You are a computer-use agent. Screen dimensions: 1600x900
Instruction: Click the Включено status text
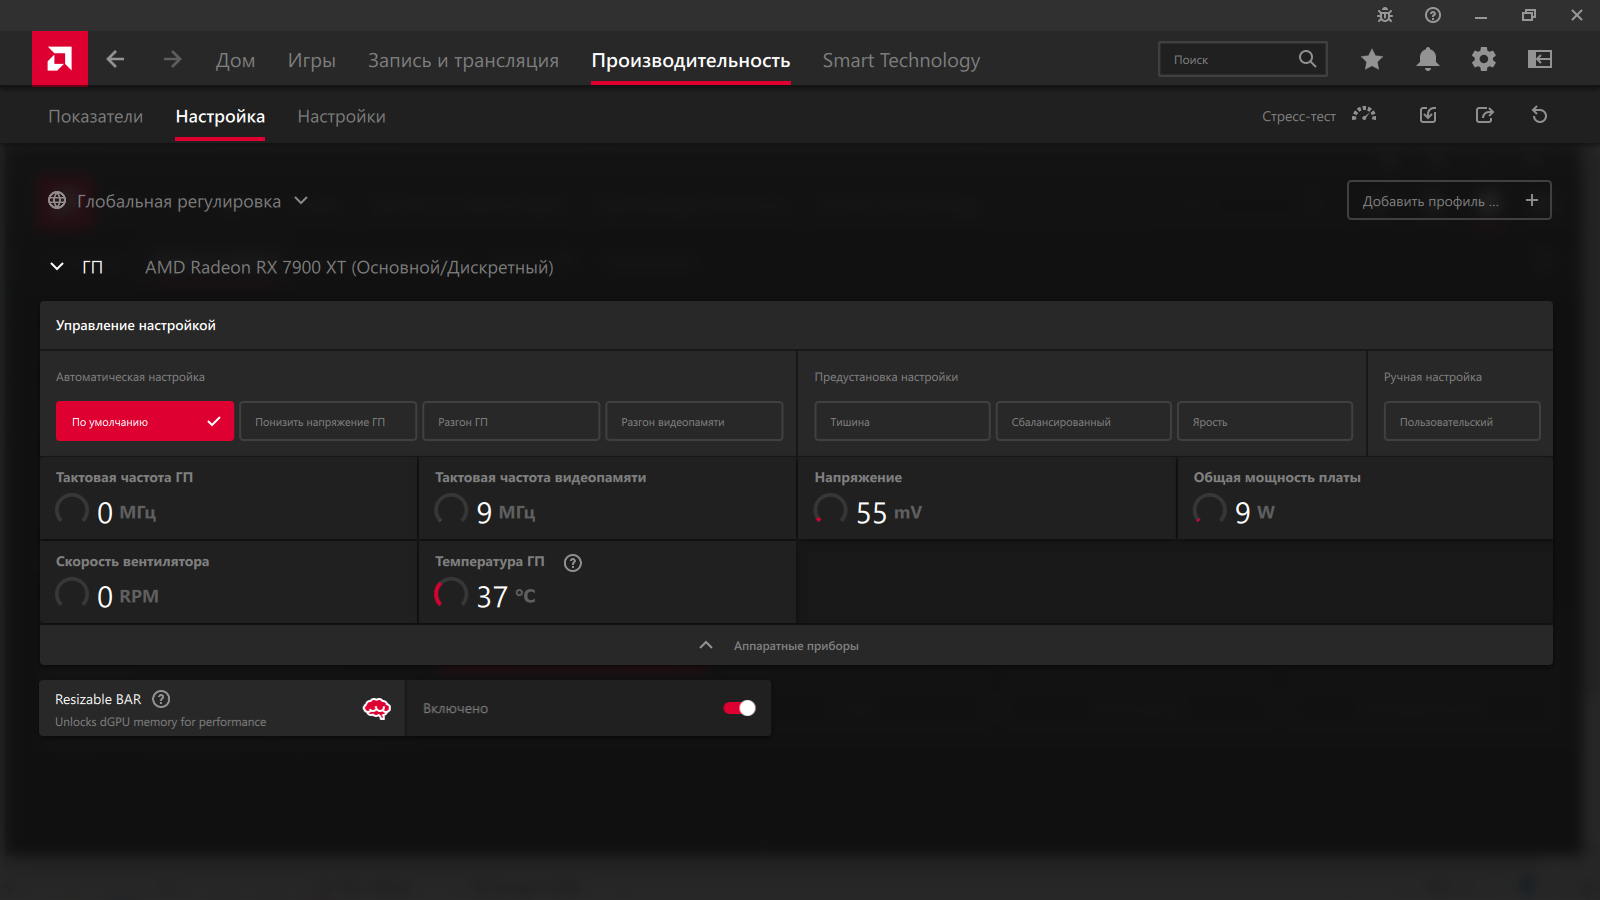tap(455, 708)
